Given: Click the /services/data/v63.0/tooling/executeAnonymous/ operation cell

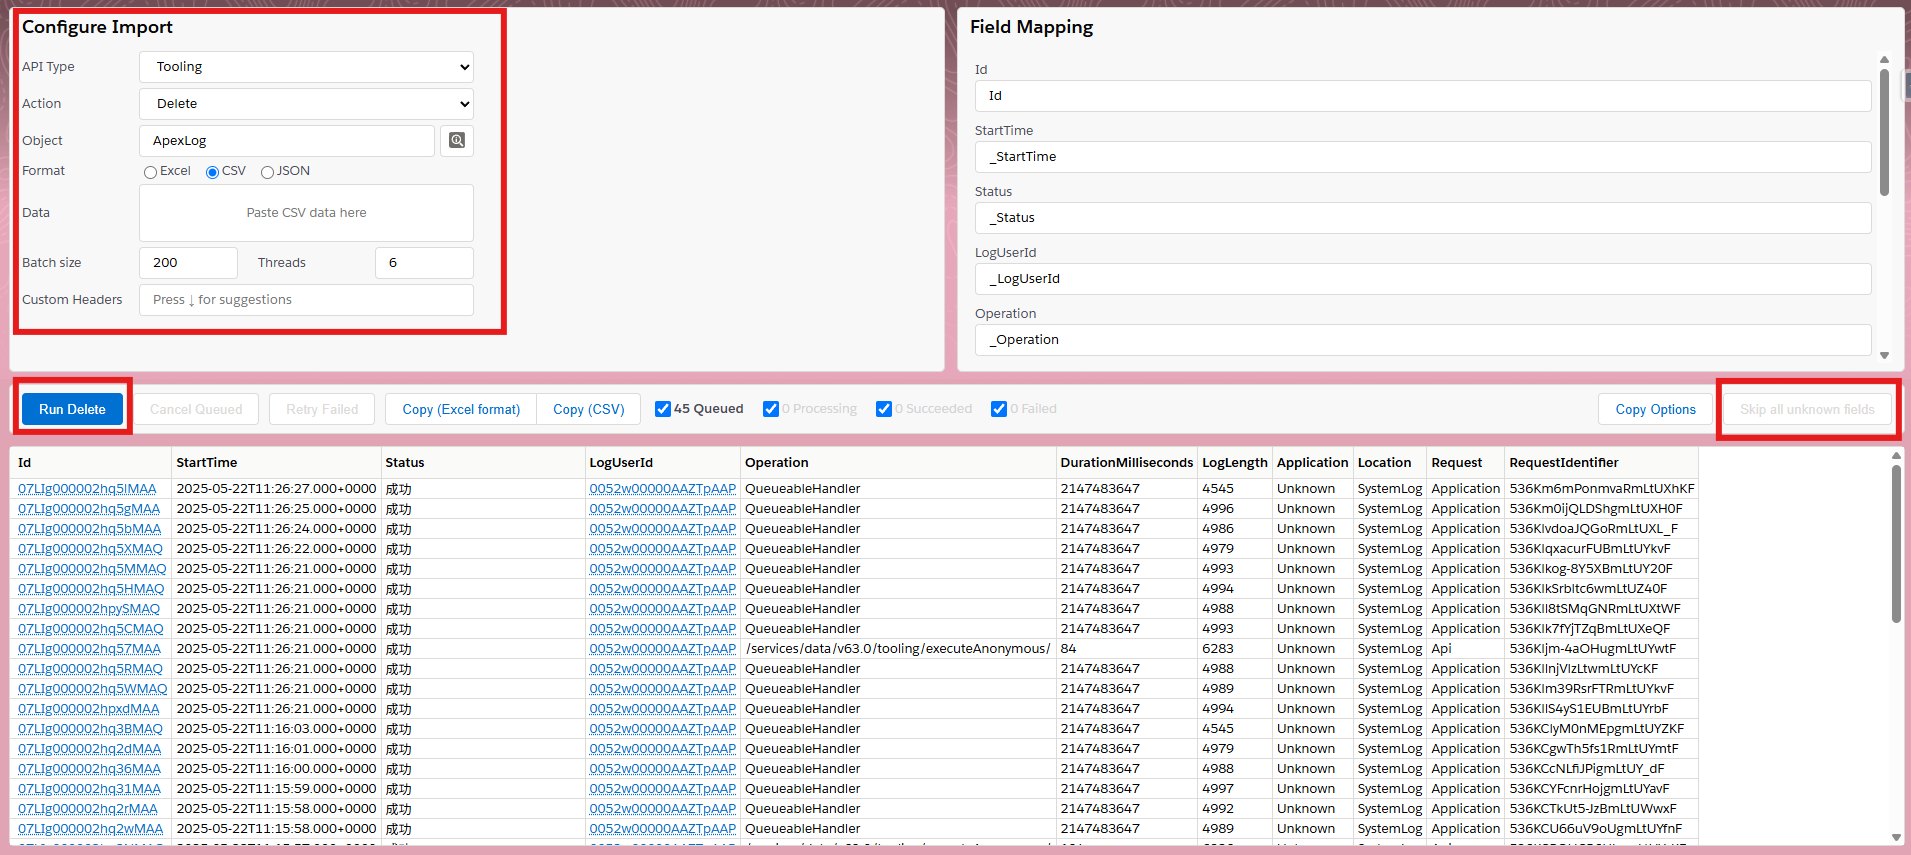Looking at the screenshot, I should click(x=898, y=649).
